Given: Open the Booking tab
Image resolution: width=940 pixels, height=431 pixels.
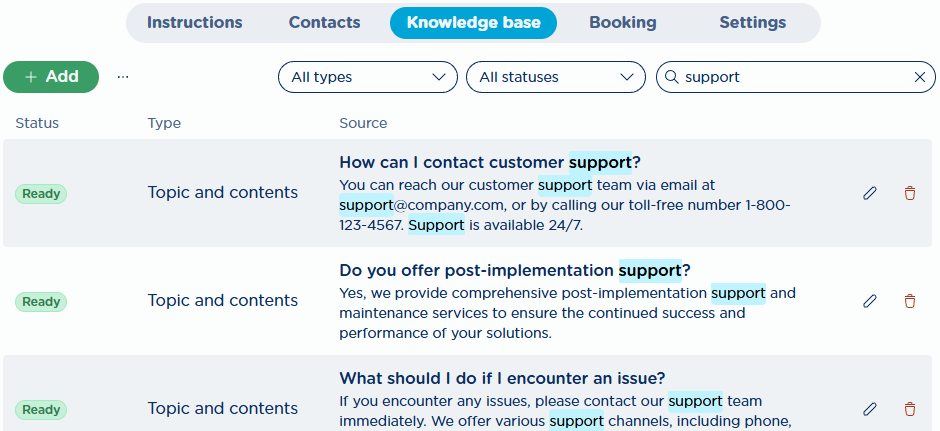Looking at the screenshot, I should 623,23.
